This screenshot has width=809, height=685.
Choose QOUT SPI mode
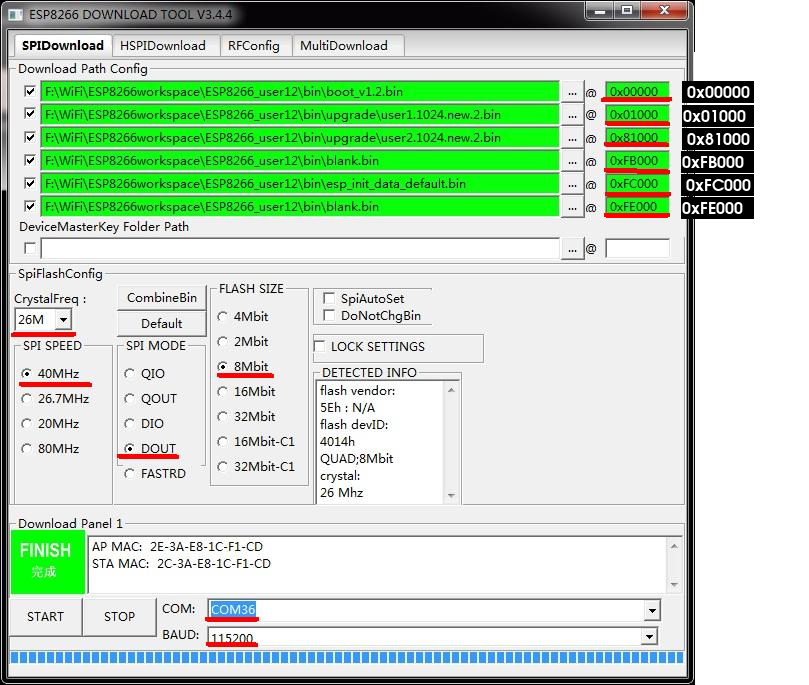pos(151,399)
